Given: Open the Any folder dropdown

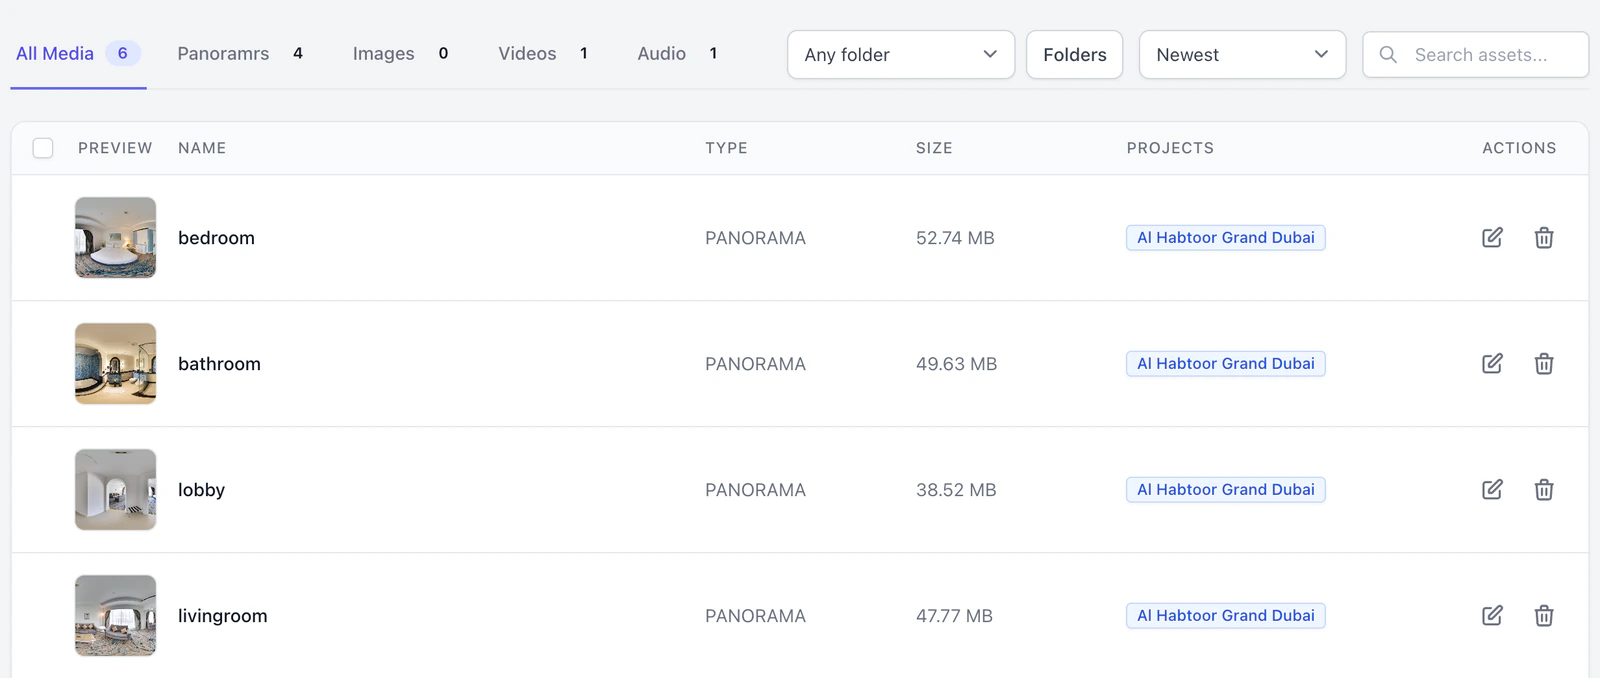Looking at the screenshot, I should pyautogui.click(x=901, y=54).
